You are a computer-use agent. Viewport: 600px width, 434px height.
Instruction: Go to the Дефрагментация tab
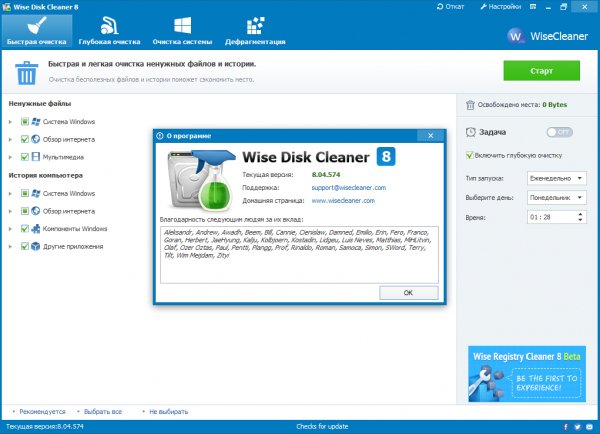click(x=255, y=31)
